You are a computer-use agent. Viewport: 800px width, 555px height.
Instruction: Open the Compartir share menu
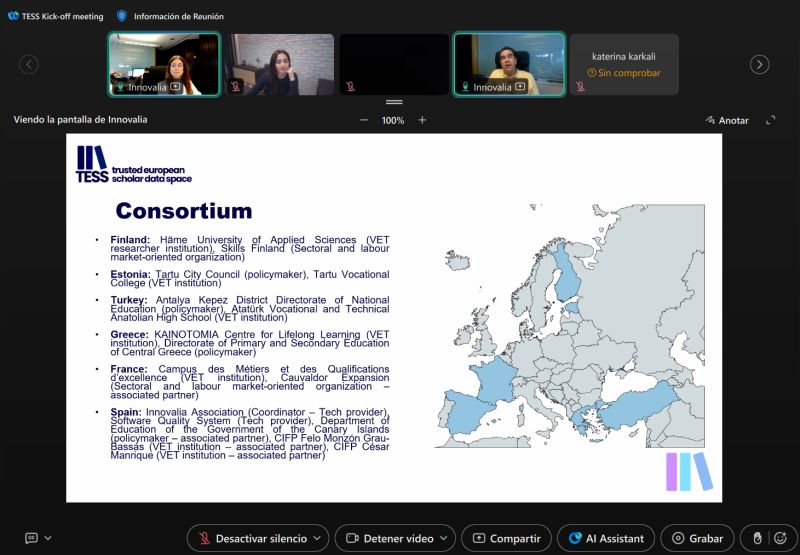click(506, 538)
